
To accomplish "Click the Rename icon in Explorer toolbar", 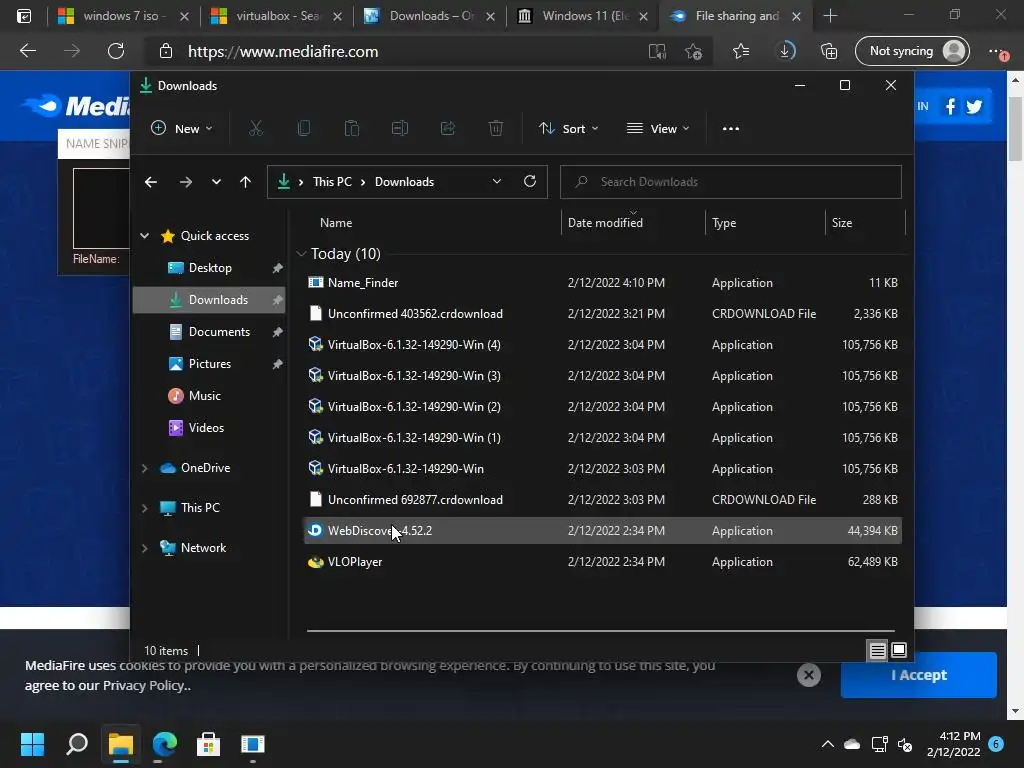I will (400, 129).
